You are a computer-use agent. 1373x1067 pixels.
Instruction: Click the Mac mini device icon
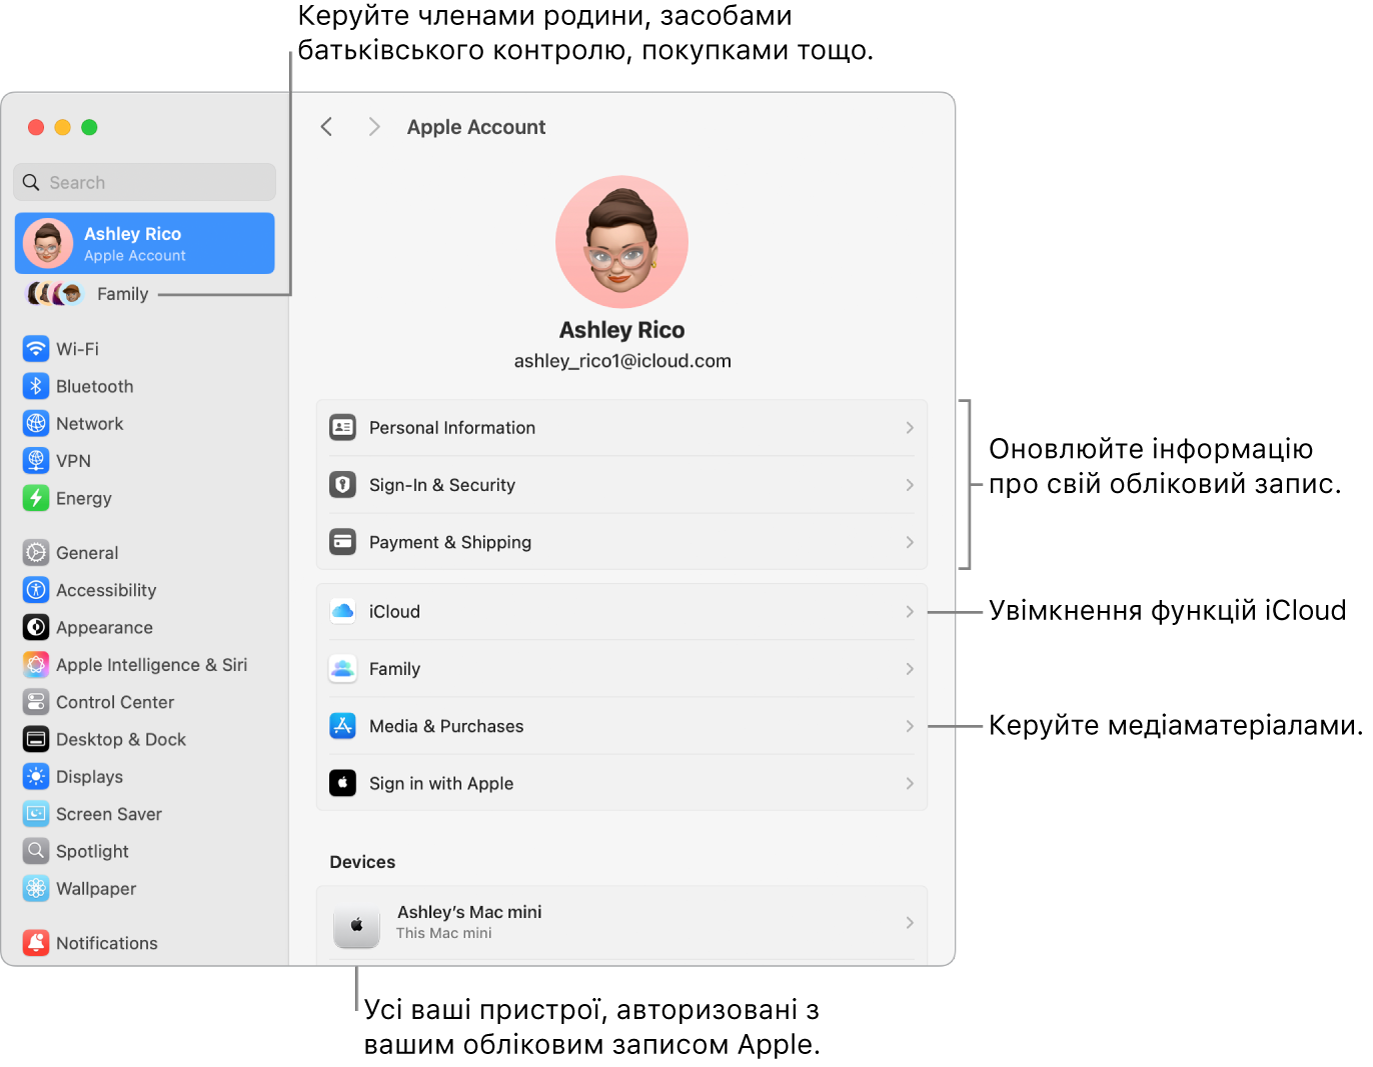click(356, 925)
